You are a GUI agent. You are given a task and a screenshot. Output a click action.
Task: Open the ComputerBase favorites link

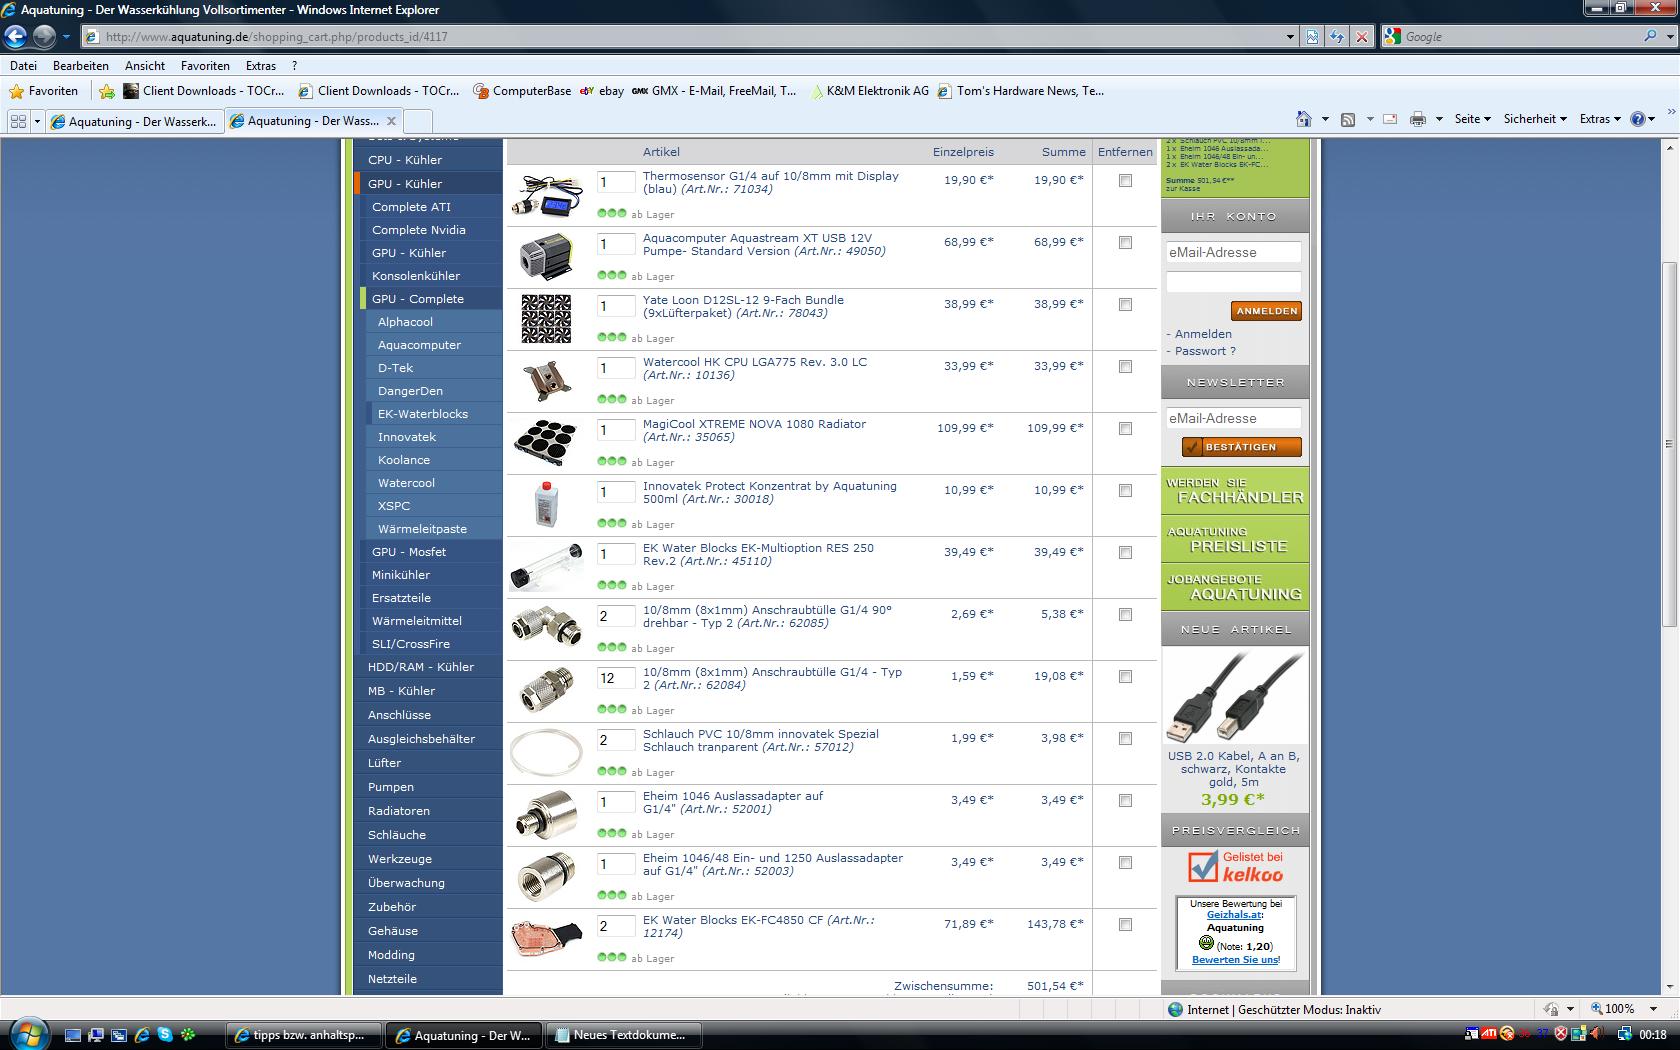point(522,91)
